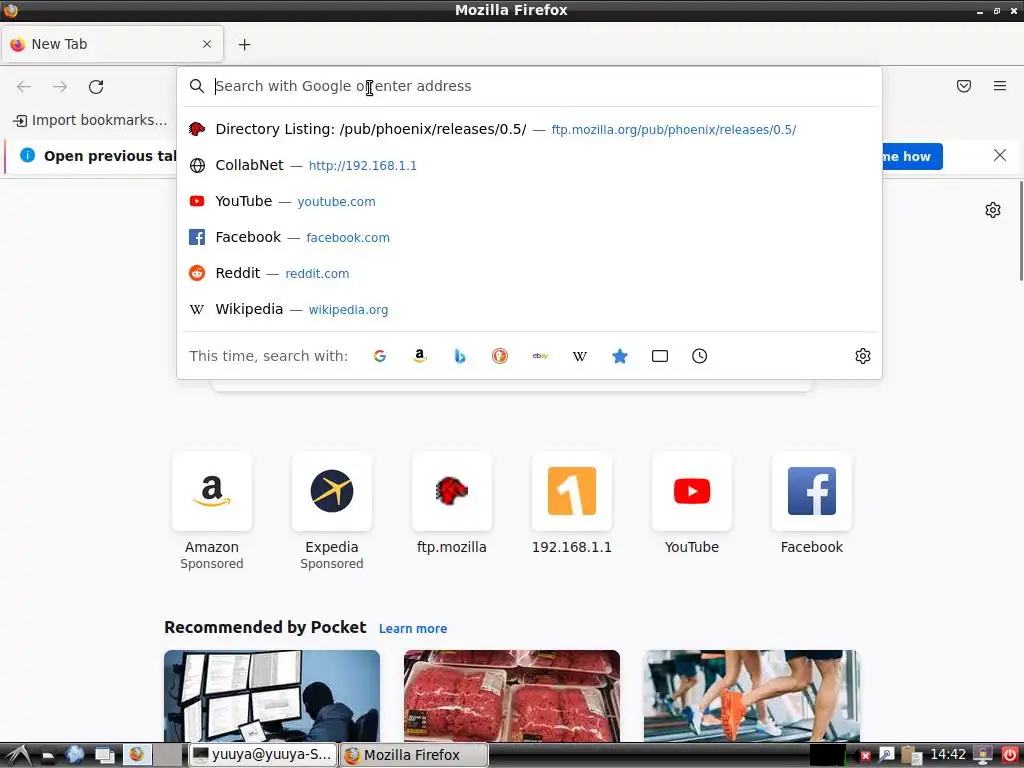Click the clock showing 14:42
Viewport: 1024px width, 768px height.
[948, 754]
